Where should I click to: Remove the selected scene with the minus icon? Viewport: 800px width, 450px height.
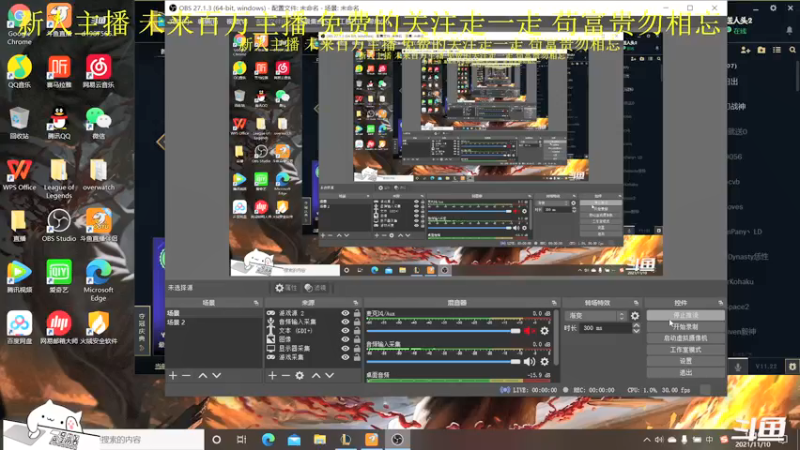[x=186, y=376]
